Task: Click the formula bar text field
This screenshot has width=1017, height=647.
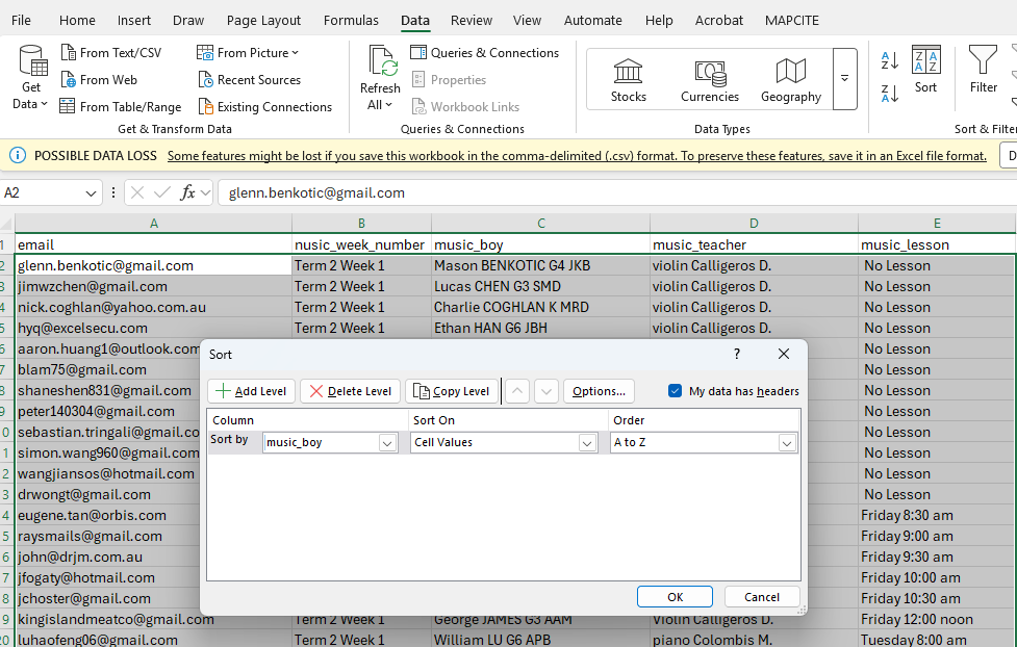Action: [x=616, y=193]
